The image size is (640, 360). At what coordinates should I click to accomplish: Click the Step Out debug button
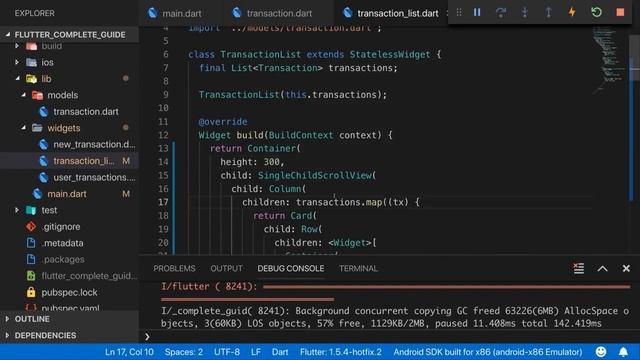pyautogui.click(x=548, y=13)
